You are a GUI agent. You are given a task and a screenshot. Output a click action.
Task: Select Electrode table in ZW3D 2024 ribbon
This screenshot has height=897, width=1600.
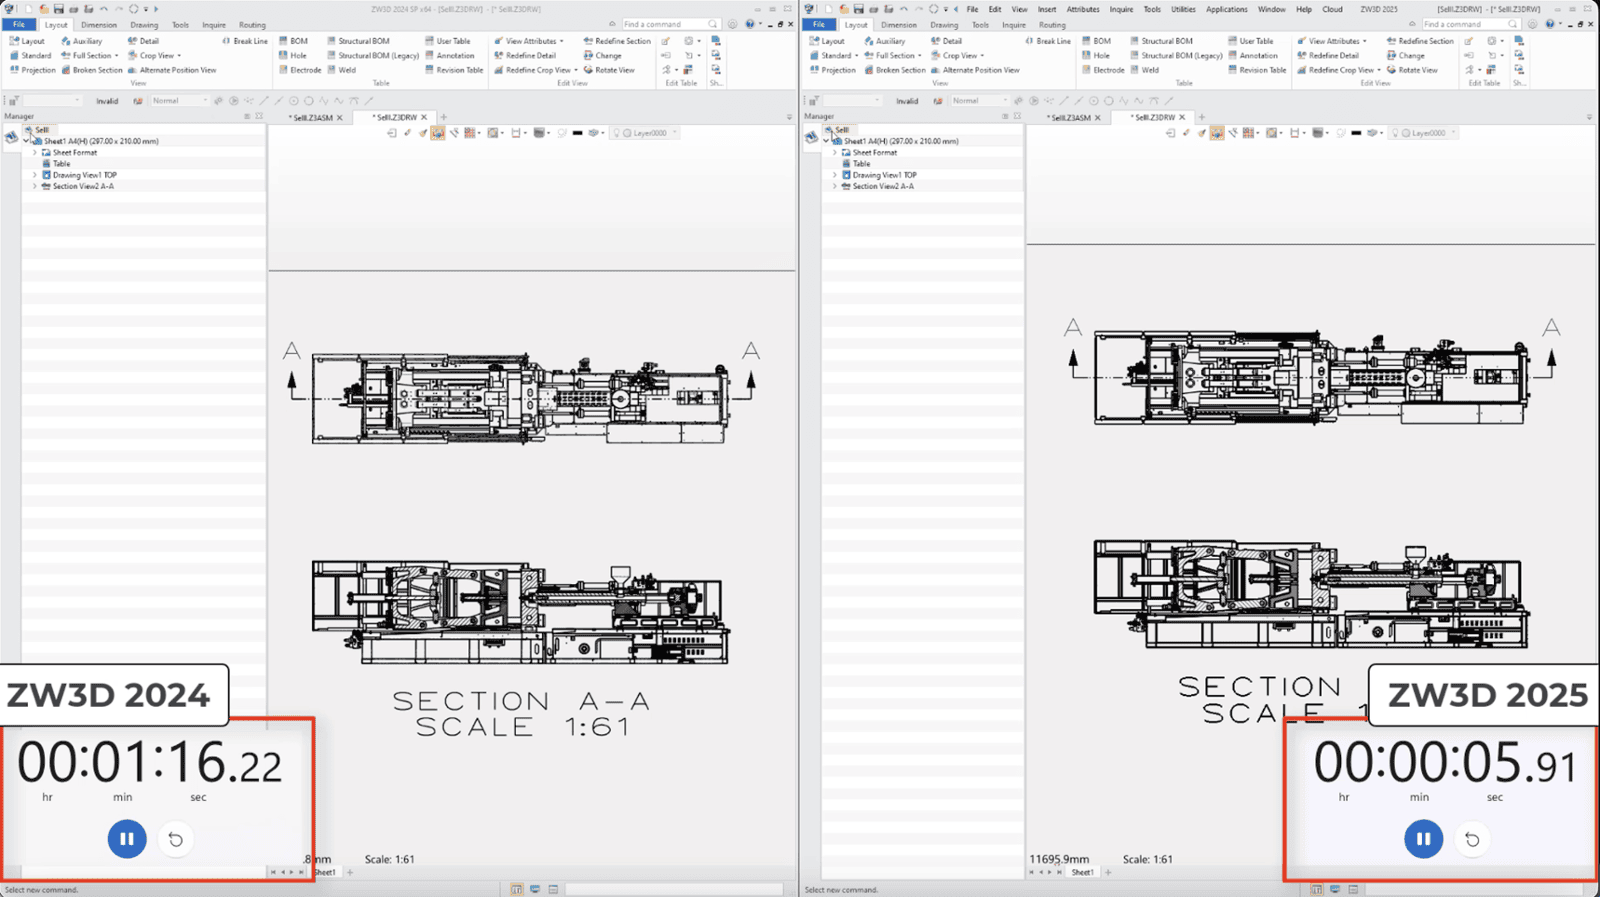pyautogui.click(x=300, y=70)
